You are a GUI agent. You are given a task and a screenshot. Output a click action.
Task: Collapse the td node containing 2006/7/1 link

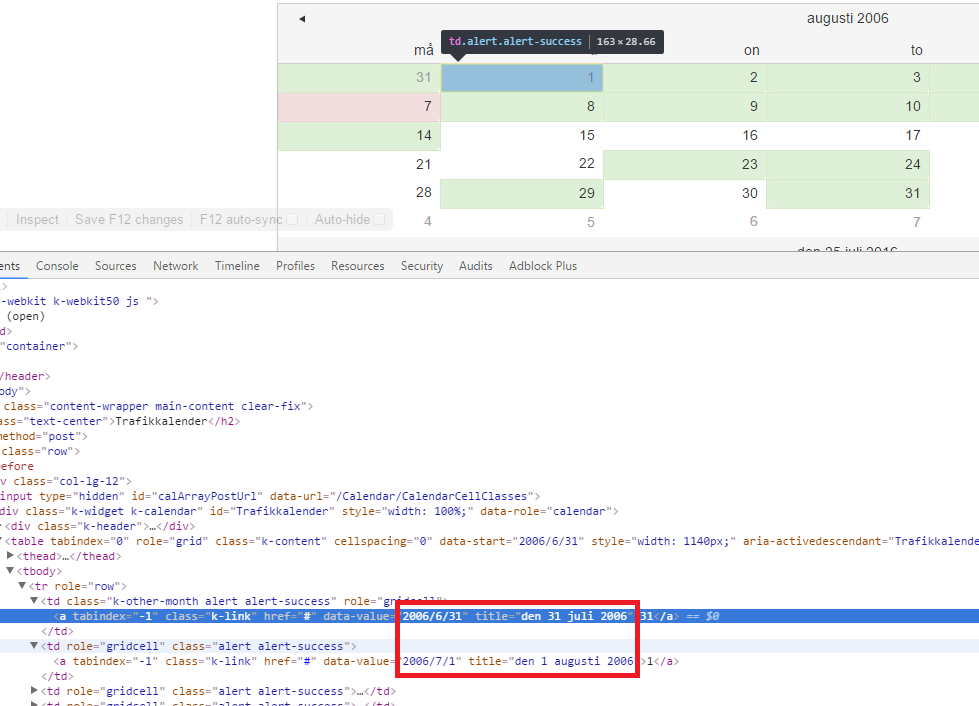click(34, 645)
